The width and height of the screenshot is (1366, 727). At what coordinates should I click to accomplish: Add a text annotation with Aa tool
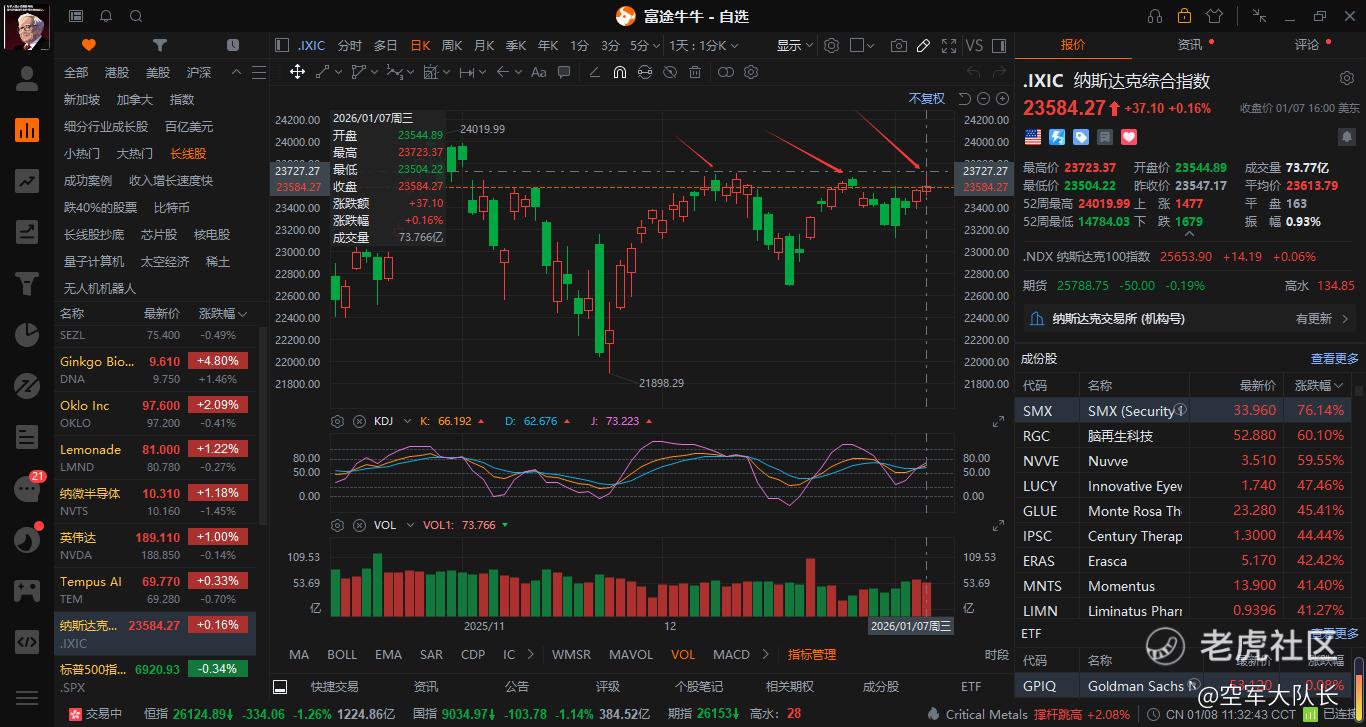pyautogui.click(x=539, y=72)
